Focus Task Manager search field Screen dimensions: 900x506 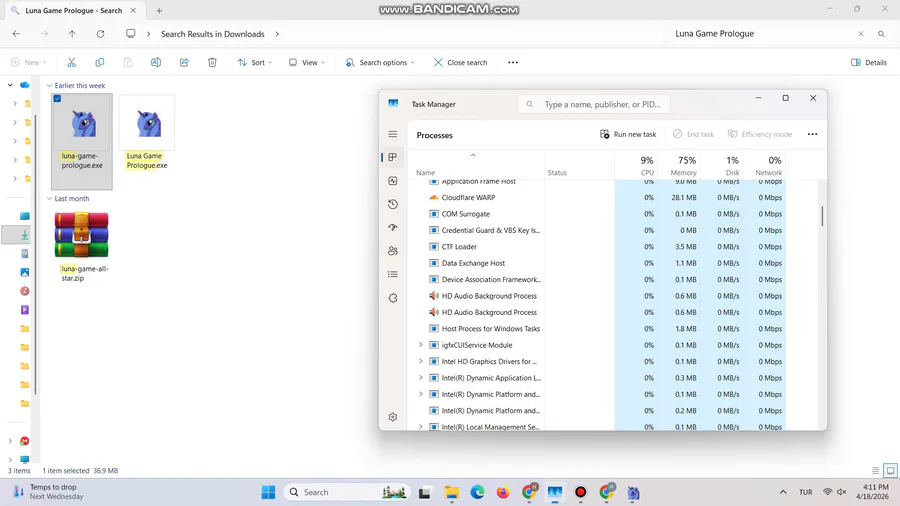pyautogui.click(x=593, y=104)
